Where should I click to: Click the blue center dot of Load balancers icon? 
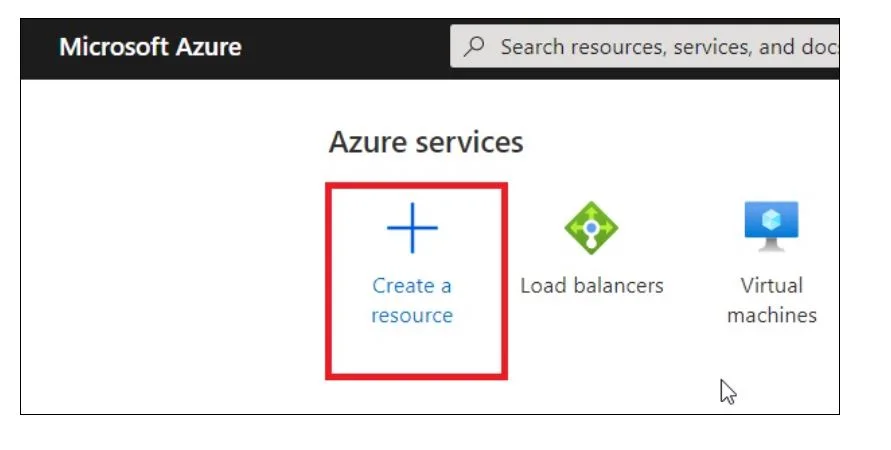[x=591, y=228]
